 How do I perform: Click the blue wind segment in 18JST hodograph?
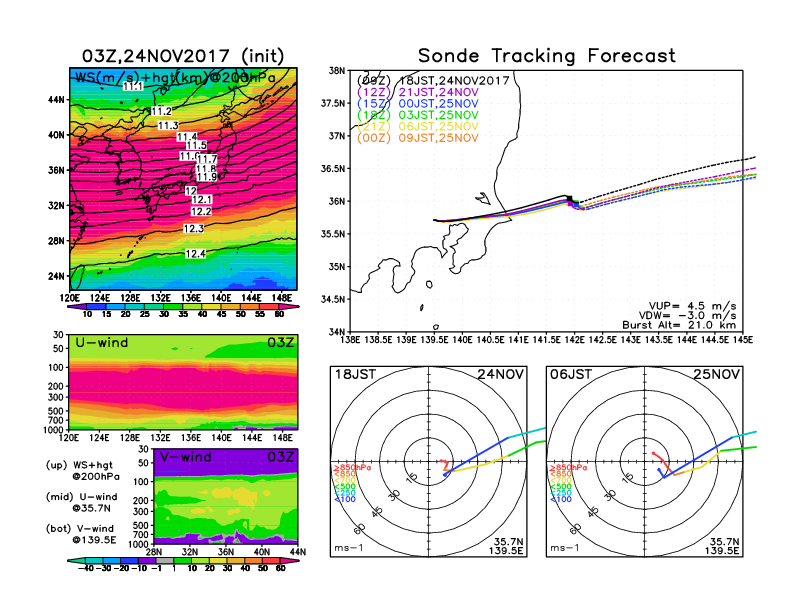pos(476,456)
